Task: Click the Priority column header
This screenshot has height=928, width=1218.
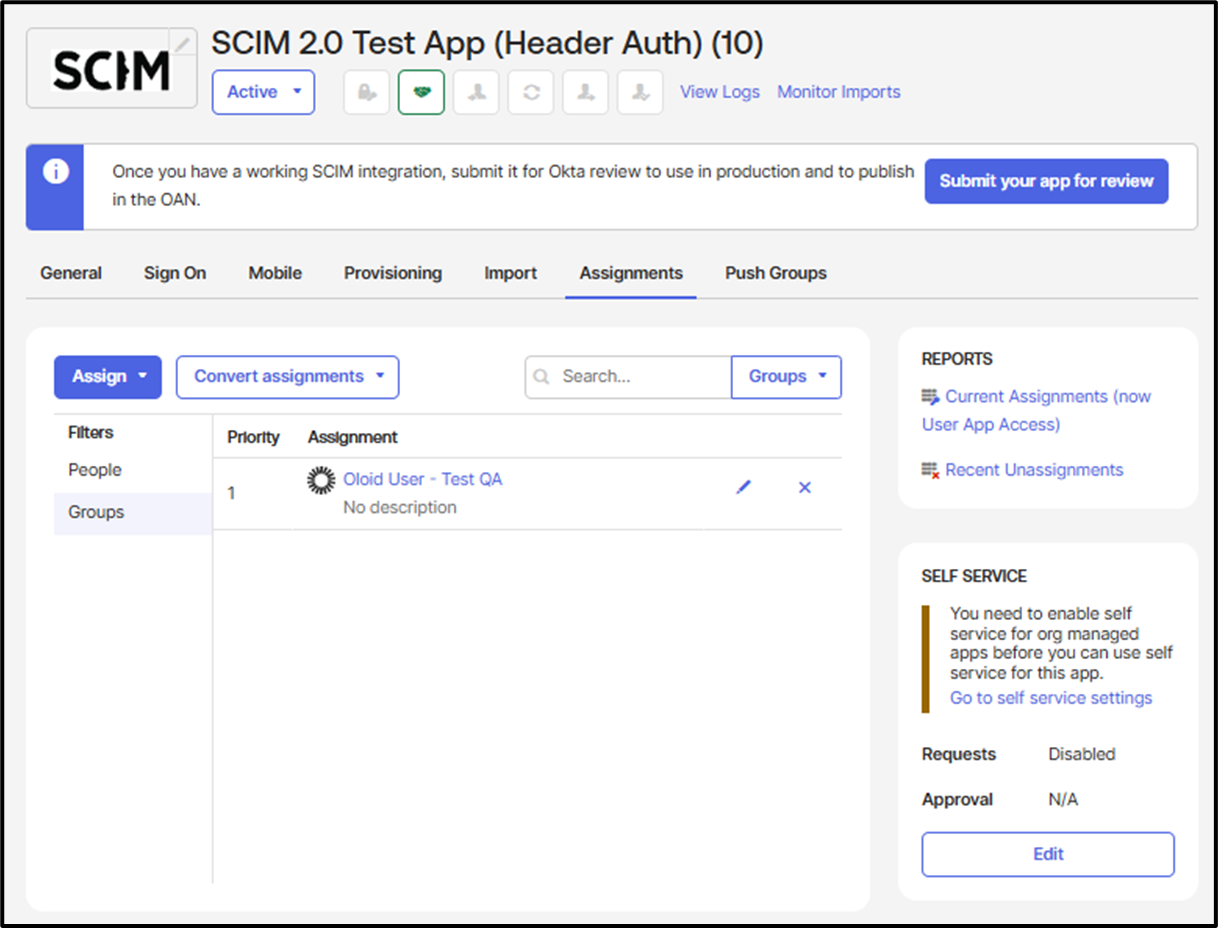Action: coord(253,437)
